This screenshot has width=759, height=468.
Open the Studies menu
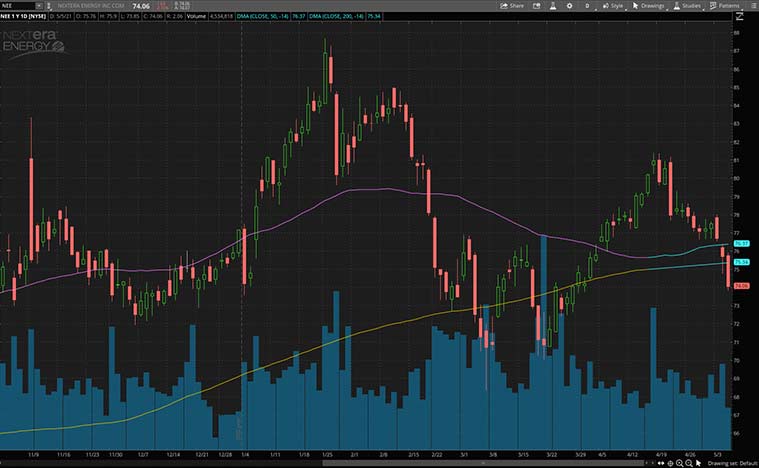(688, 5)
